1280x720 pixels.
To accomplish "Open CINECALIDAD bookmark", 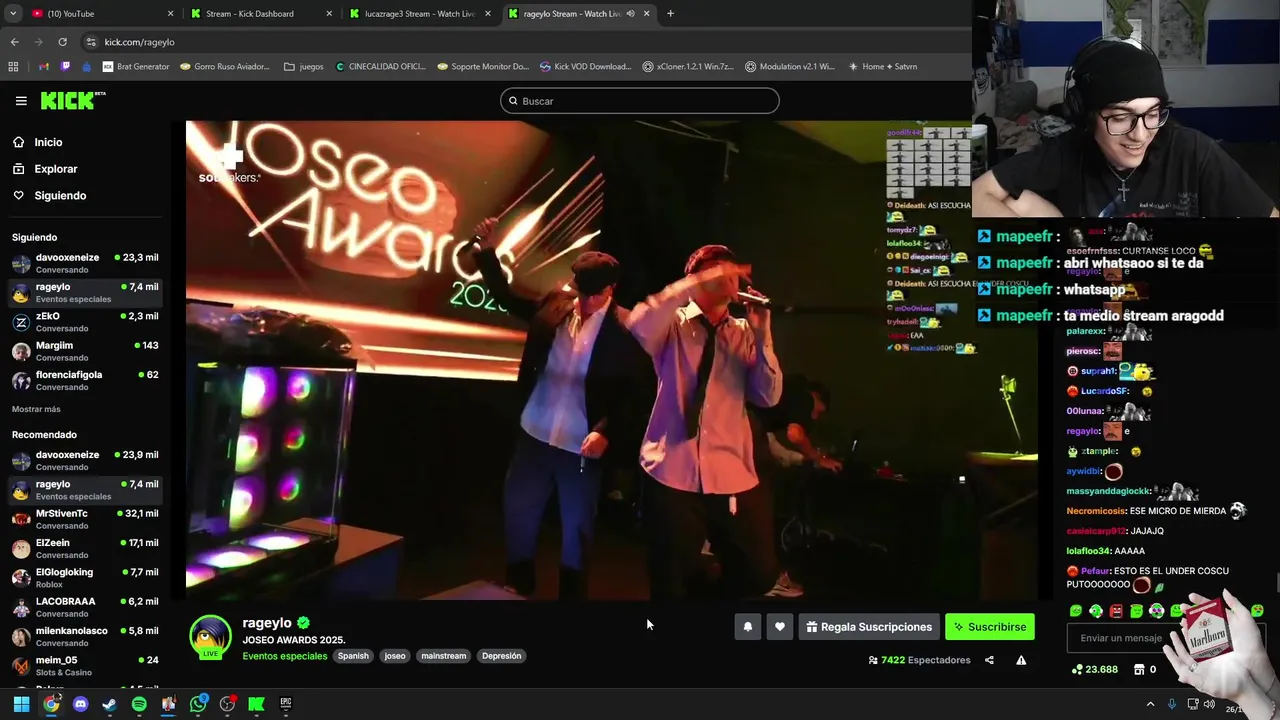I will tap(381, 67).
